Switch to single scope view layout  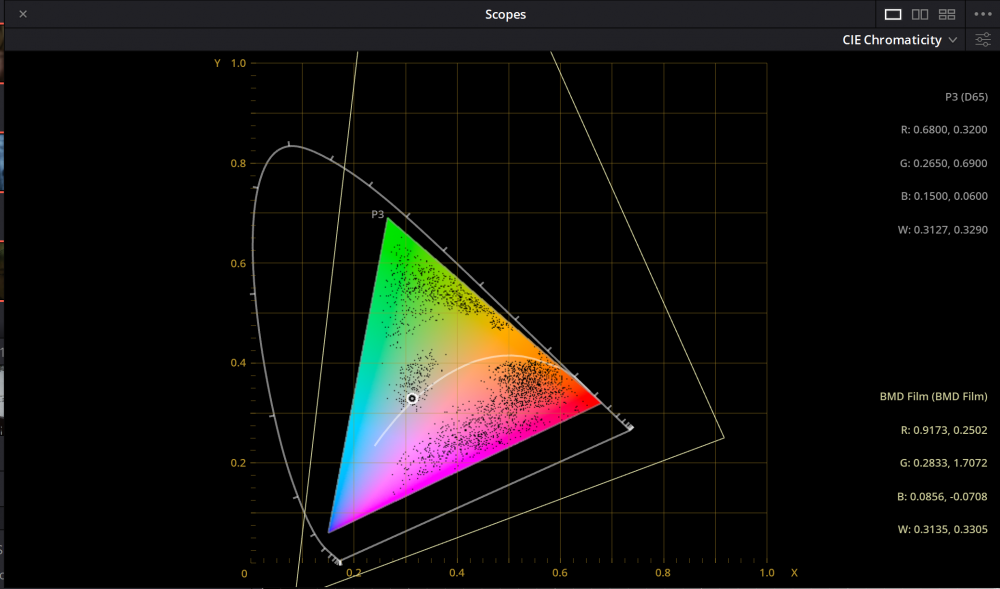click(x=893, y=14)
